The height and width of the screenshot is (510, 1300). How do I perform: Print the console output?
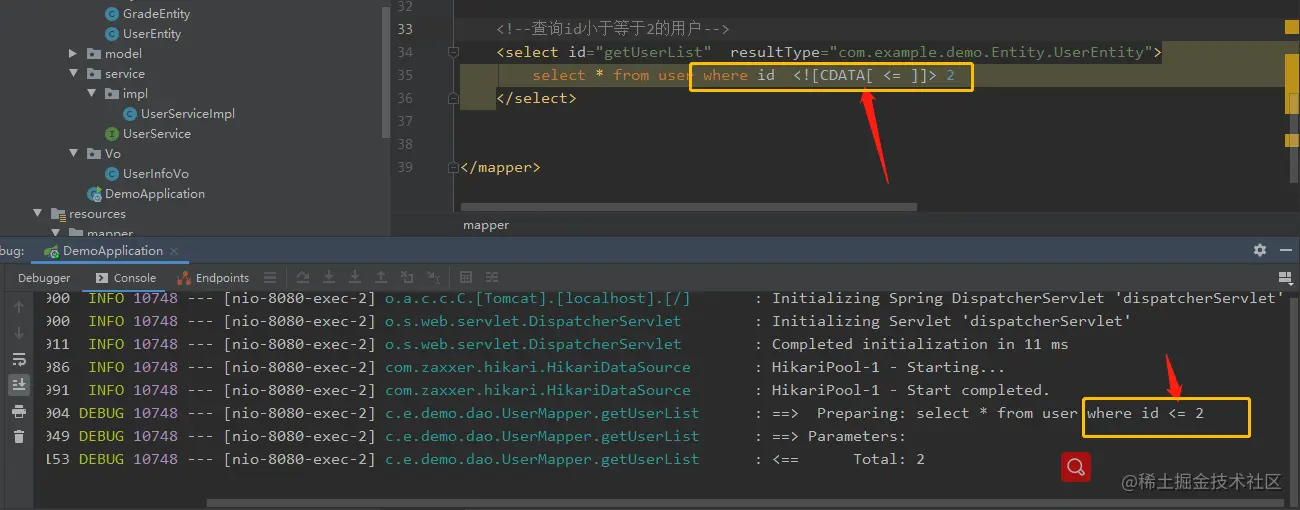[x=19, y=411]
